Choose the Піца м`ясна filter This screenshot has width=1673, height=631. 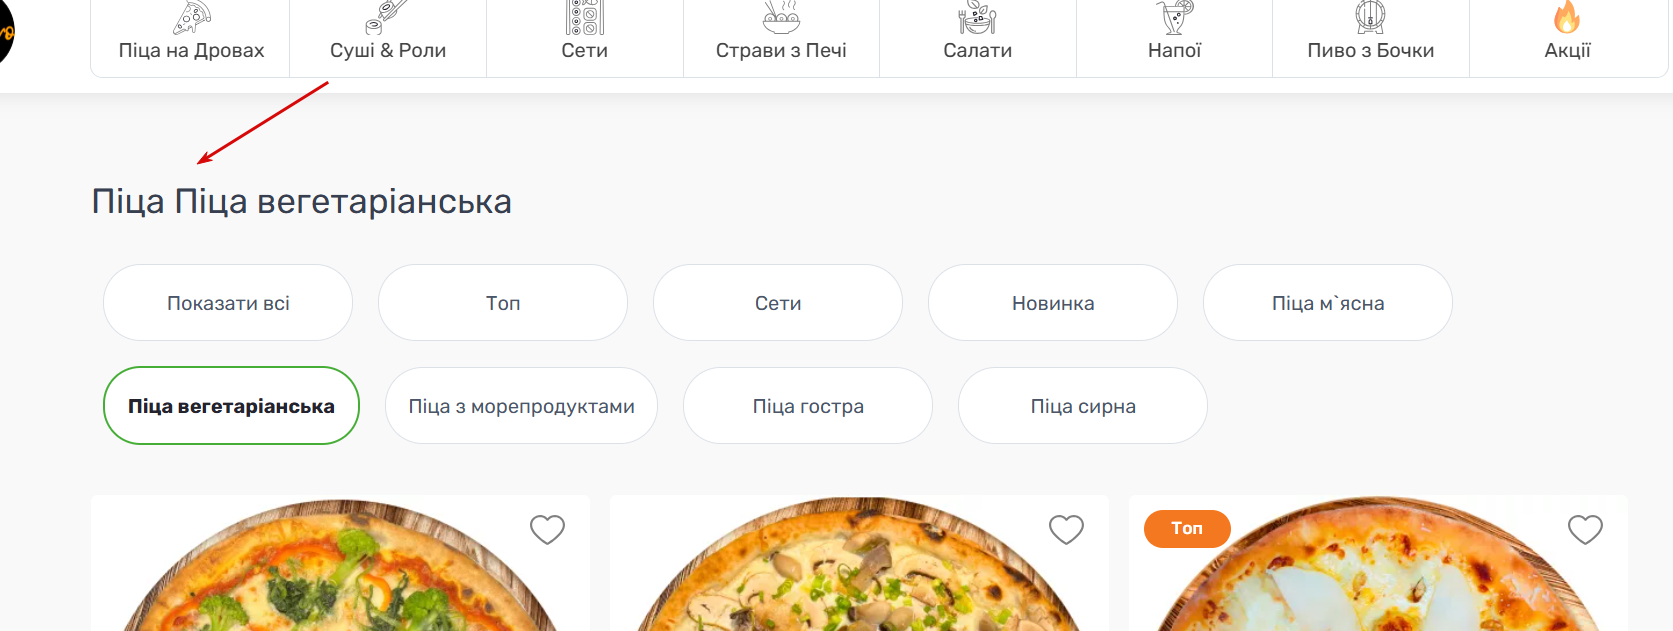[1328, 303]
